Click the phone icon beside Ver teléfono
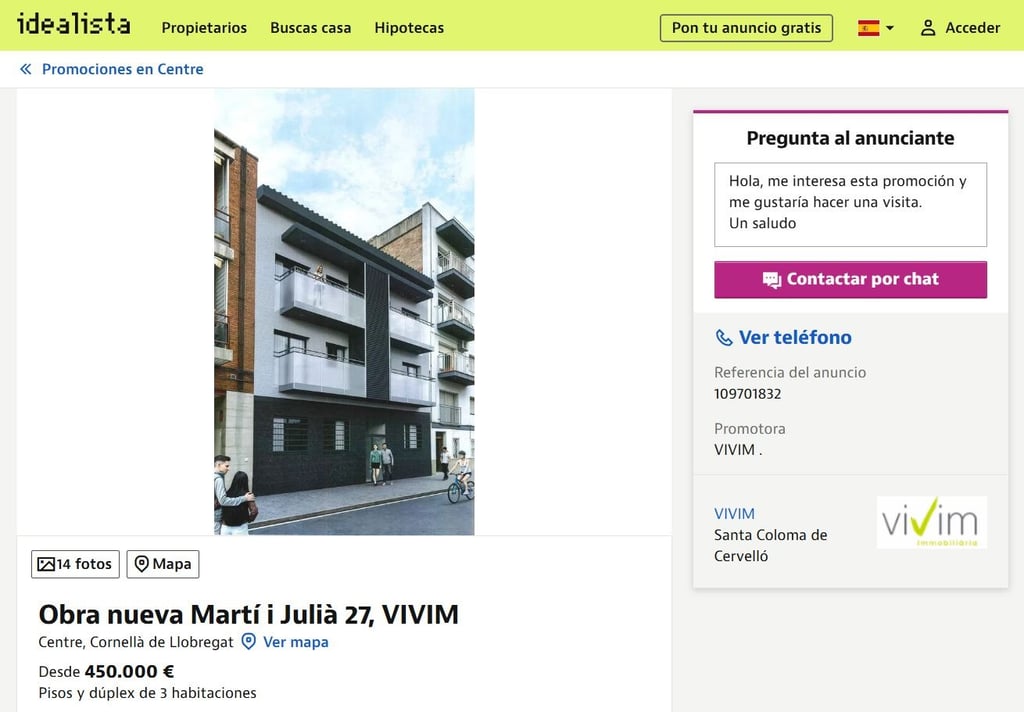The width and height of the screenshot is (1024, 712). pos(724,338)
